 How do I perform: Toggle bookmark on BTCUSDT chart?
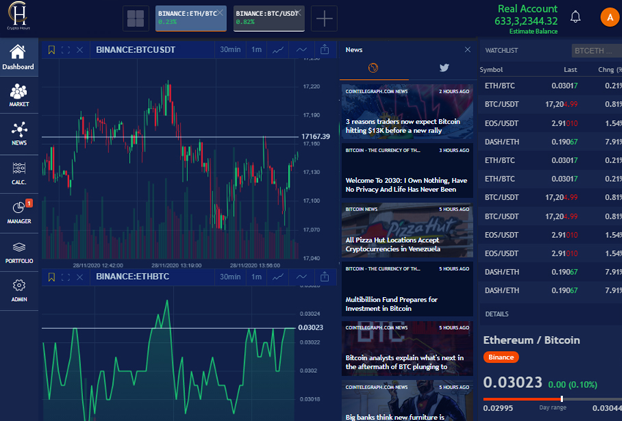(52, 49)
